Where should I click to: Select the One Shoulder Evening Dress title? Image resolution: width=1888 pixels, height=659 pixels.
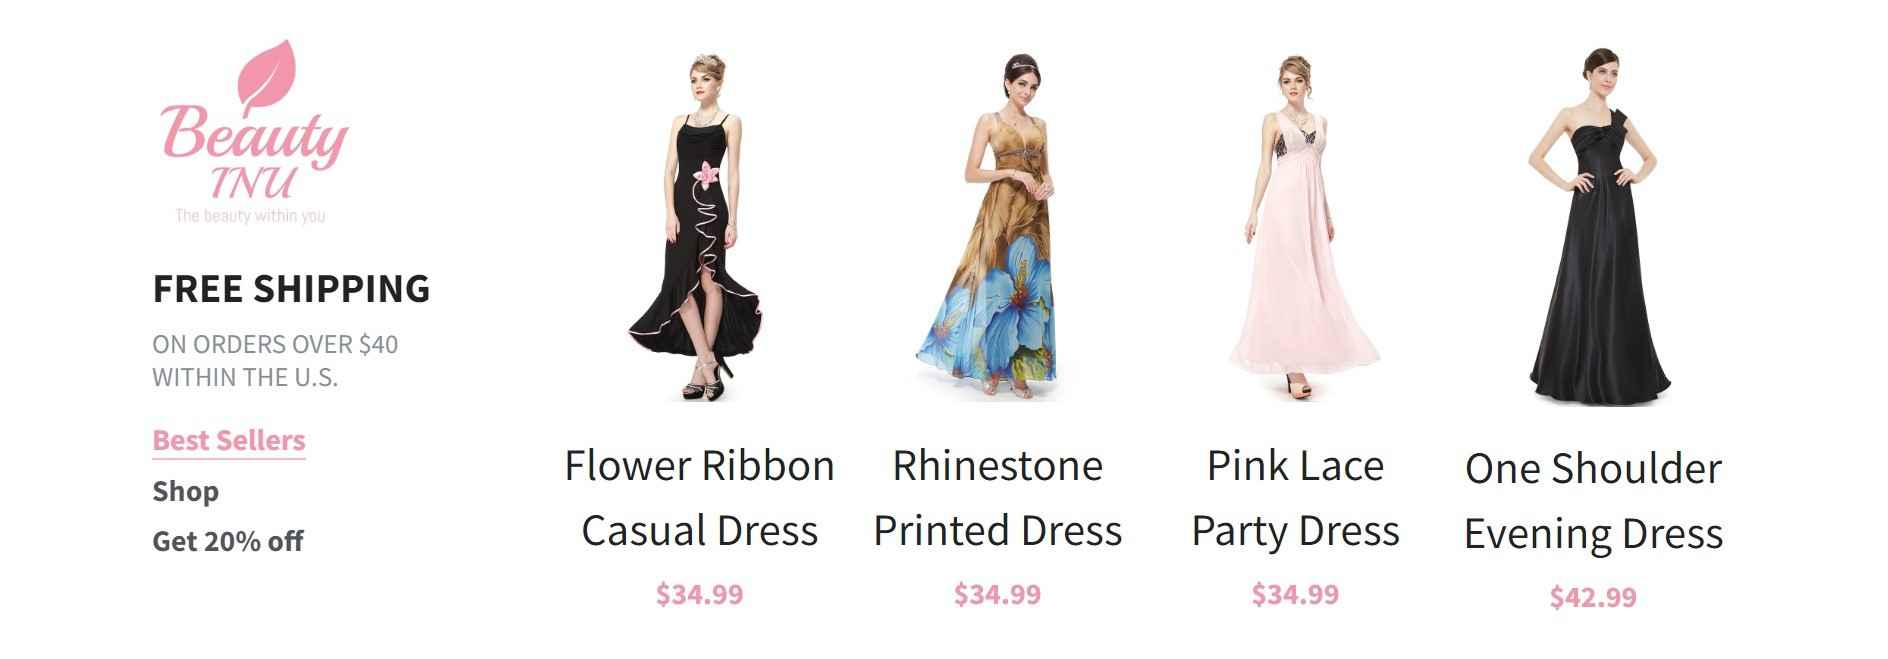click(x=1593, y=501)
